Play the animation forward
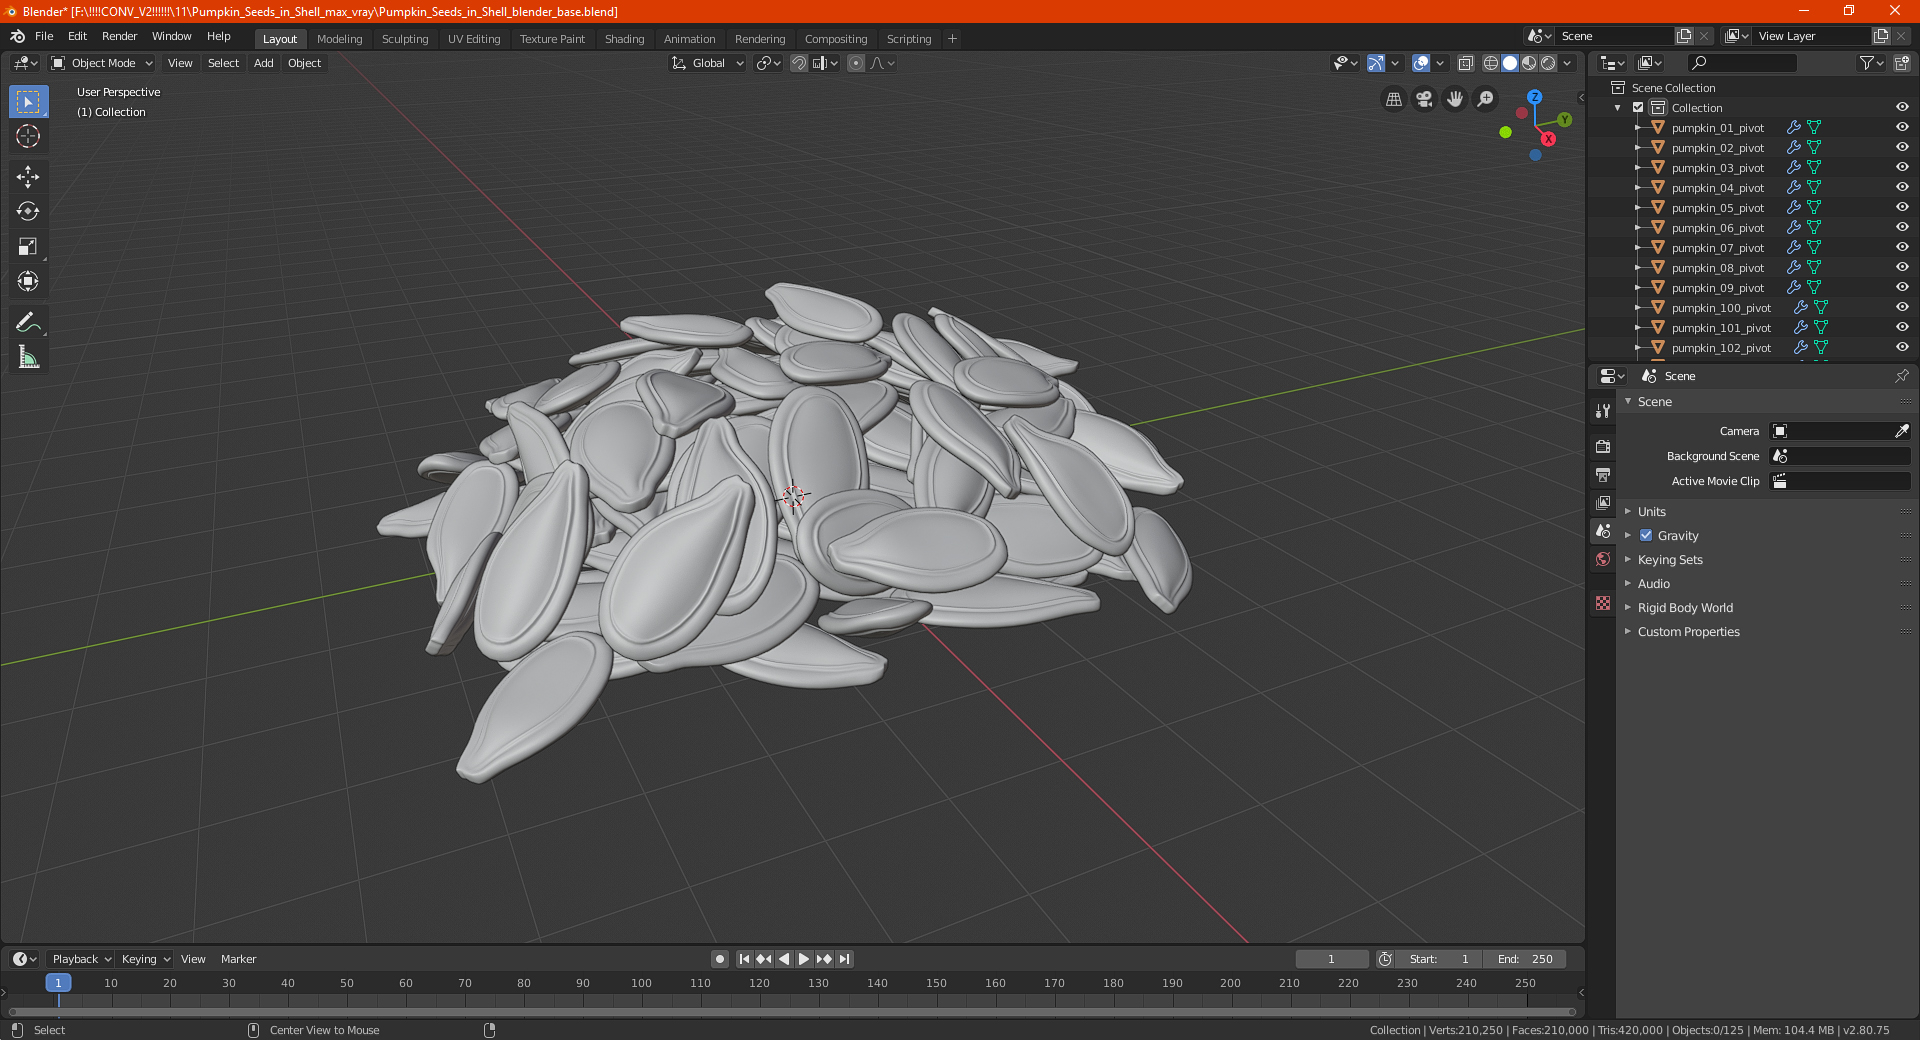The image size is (1920, 1040). tap(803, 959)
